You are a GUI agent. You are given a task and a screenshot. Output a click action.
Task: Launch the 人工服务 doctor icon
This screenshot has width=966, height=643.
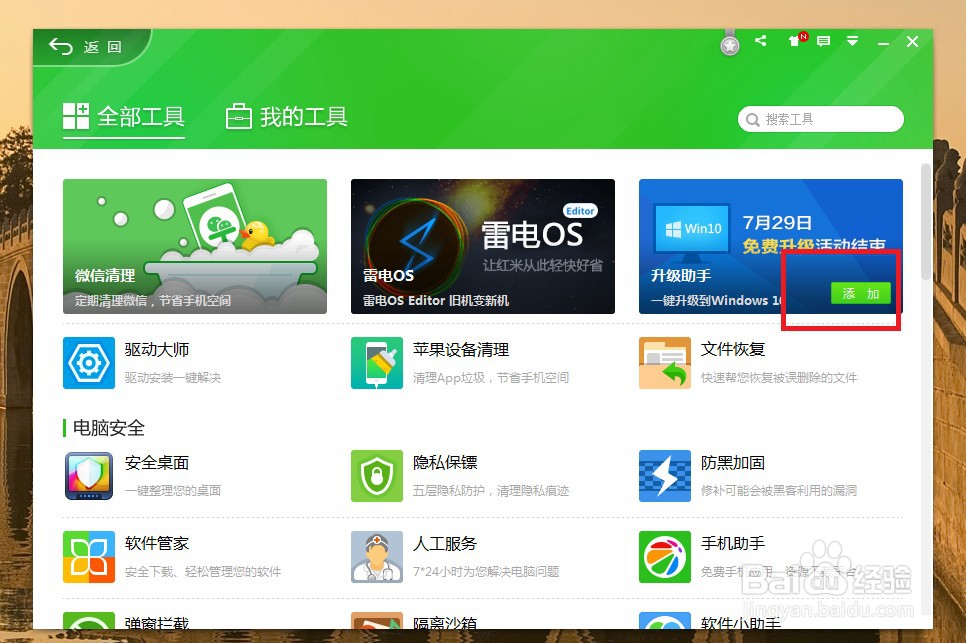pos(377,557)
